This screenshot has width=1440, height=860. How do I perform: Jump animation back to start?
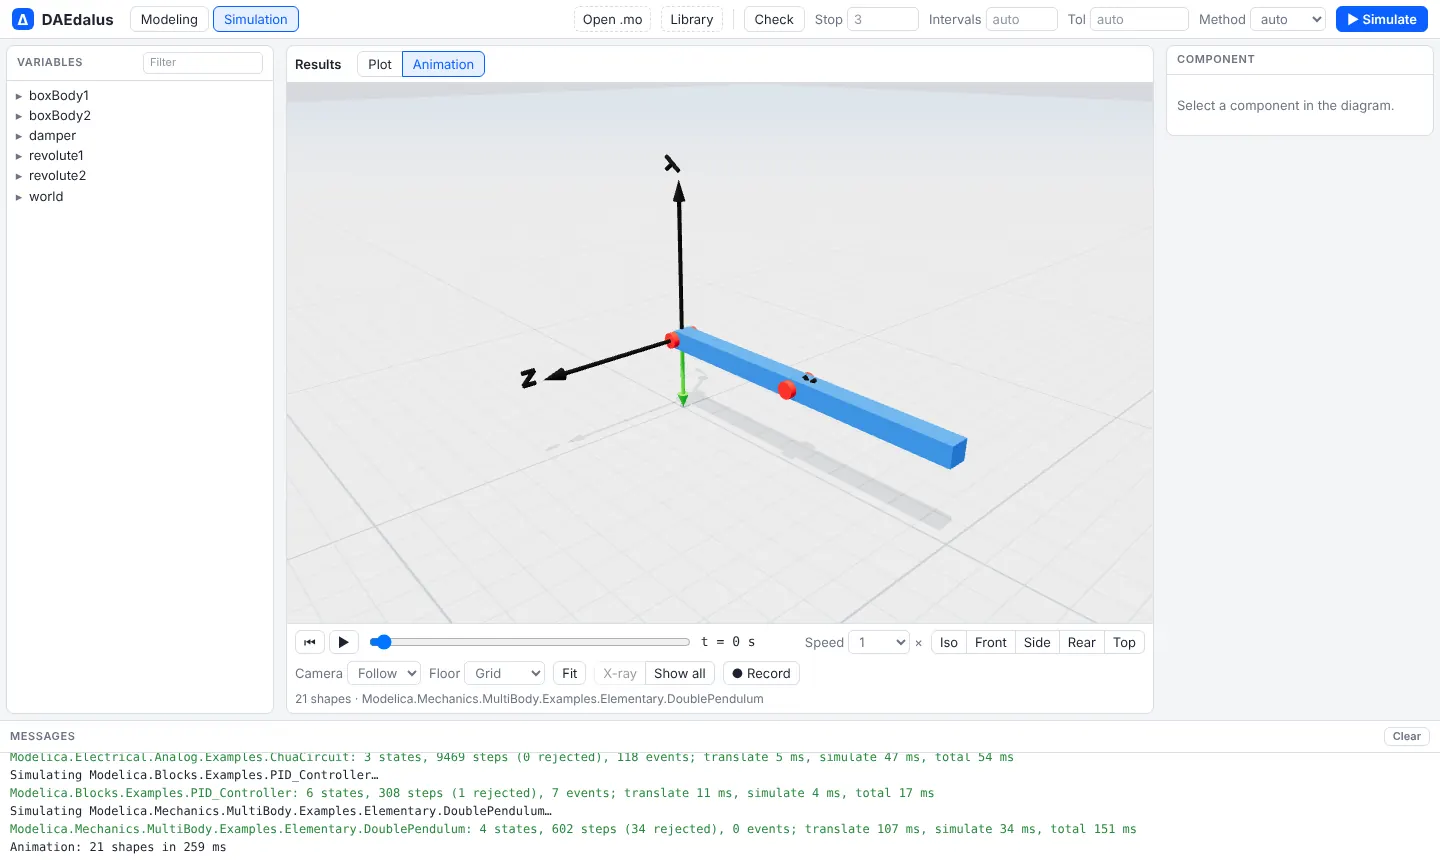[310, 642]
